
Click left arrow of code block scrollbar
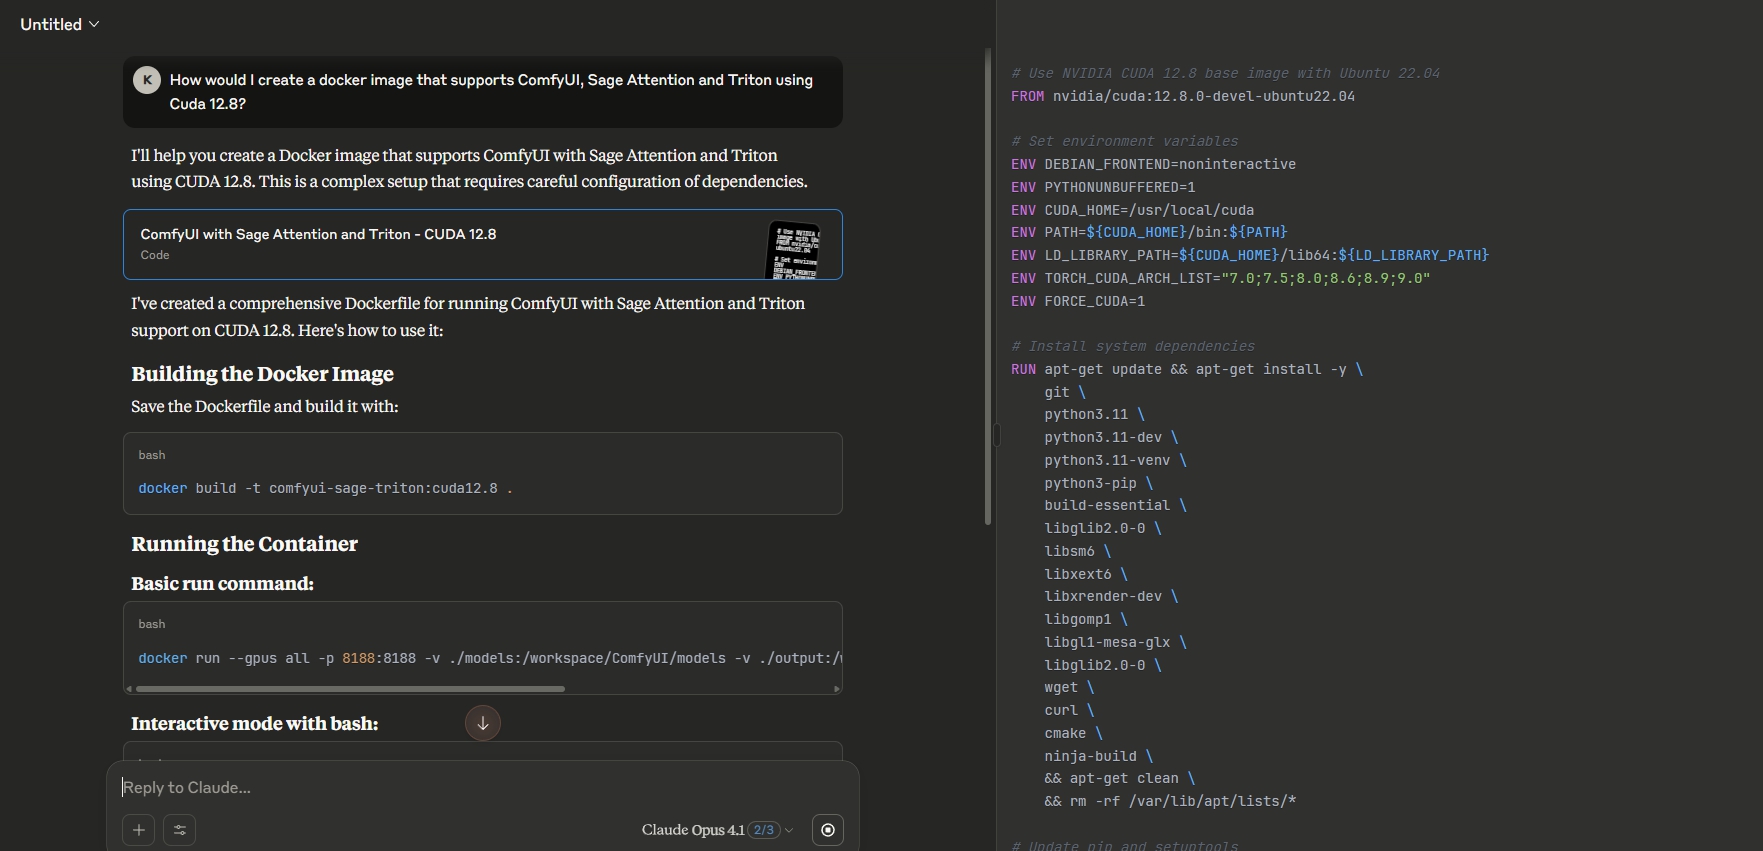coord(129,689)
